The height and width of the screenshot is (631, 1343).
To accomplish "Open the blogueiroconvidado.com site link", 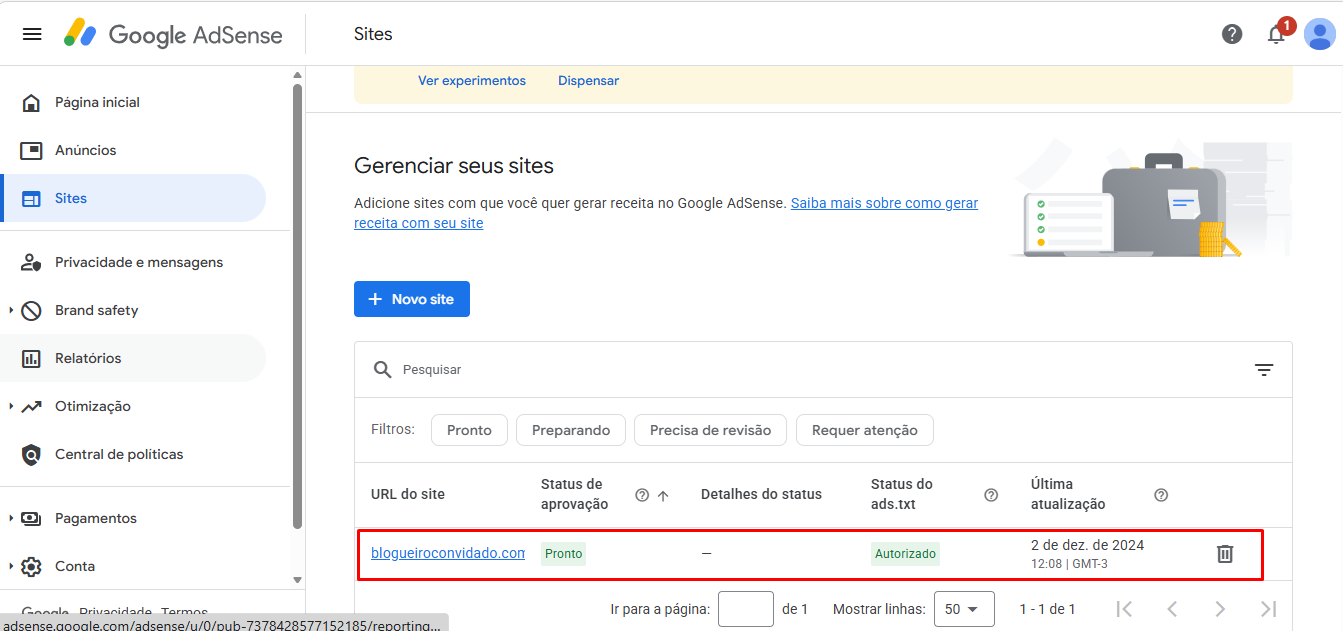I will (x=447, y=553).
